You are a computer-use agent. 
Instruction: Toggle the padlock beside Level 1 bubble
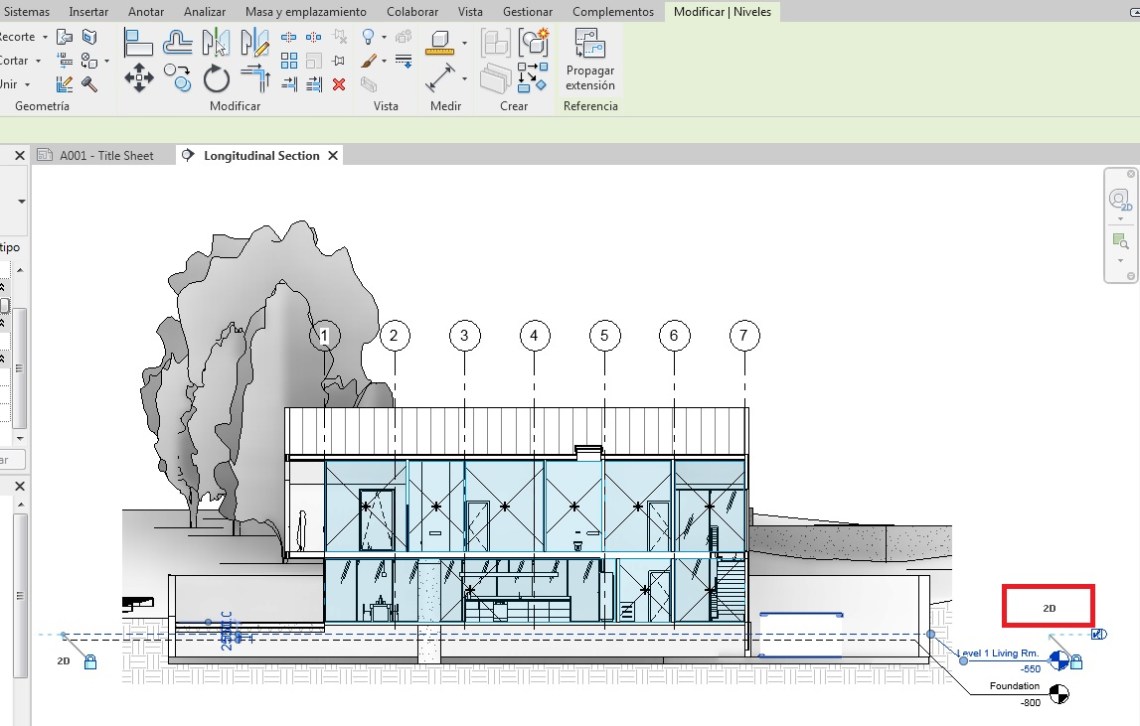1076,662
